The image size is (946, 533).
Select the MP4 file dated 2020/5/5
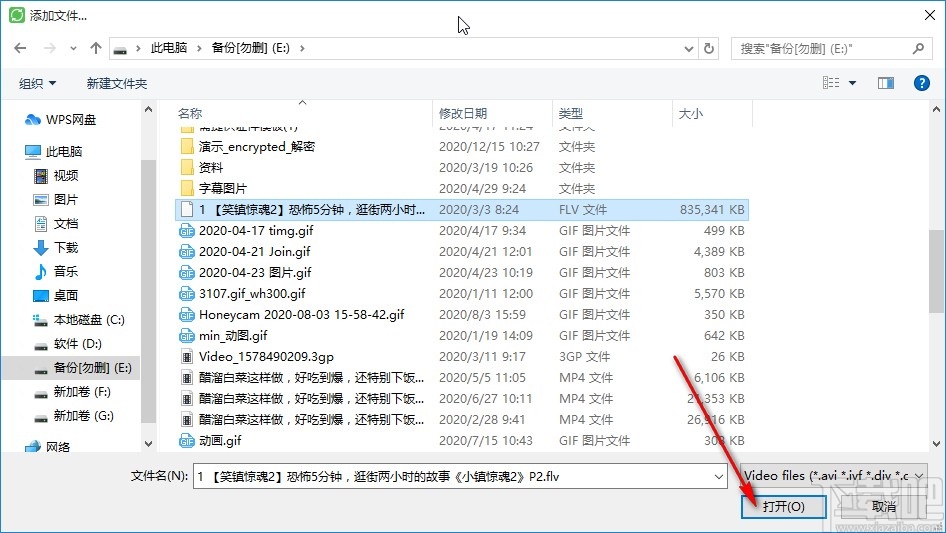tap(462, 378)
